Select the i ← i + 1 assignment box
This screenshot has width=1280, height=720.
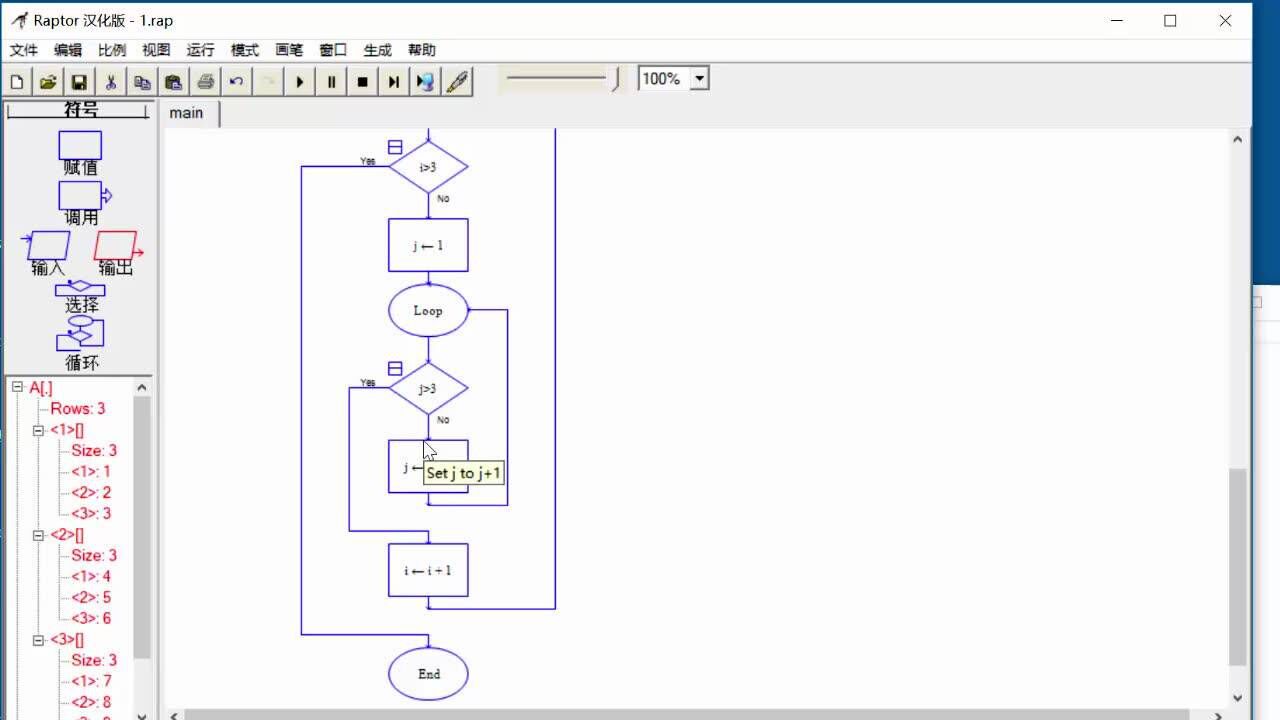click(428, 570)
